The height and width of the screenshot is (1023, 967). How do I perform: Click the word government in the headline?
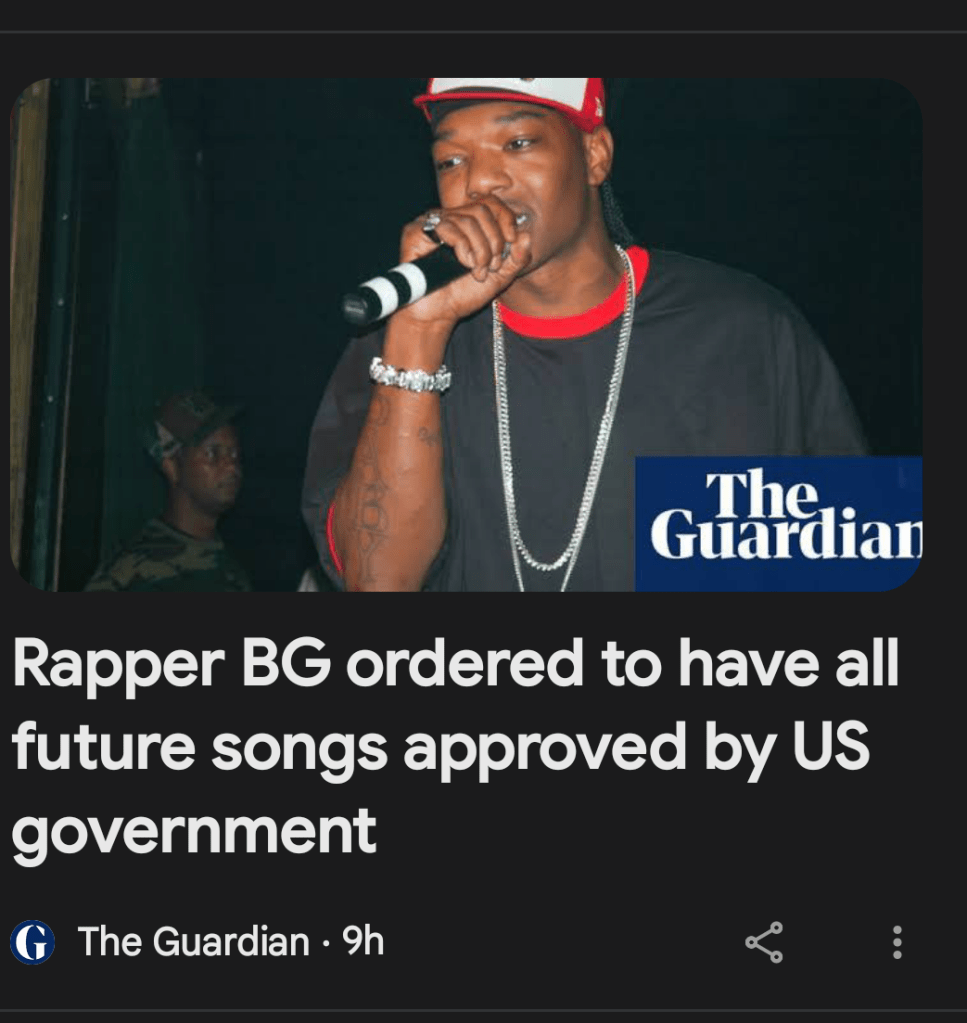[x=194, y=831]
